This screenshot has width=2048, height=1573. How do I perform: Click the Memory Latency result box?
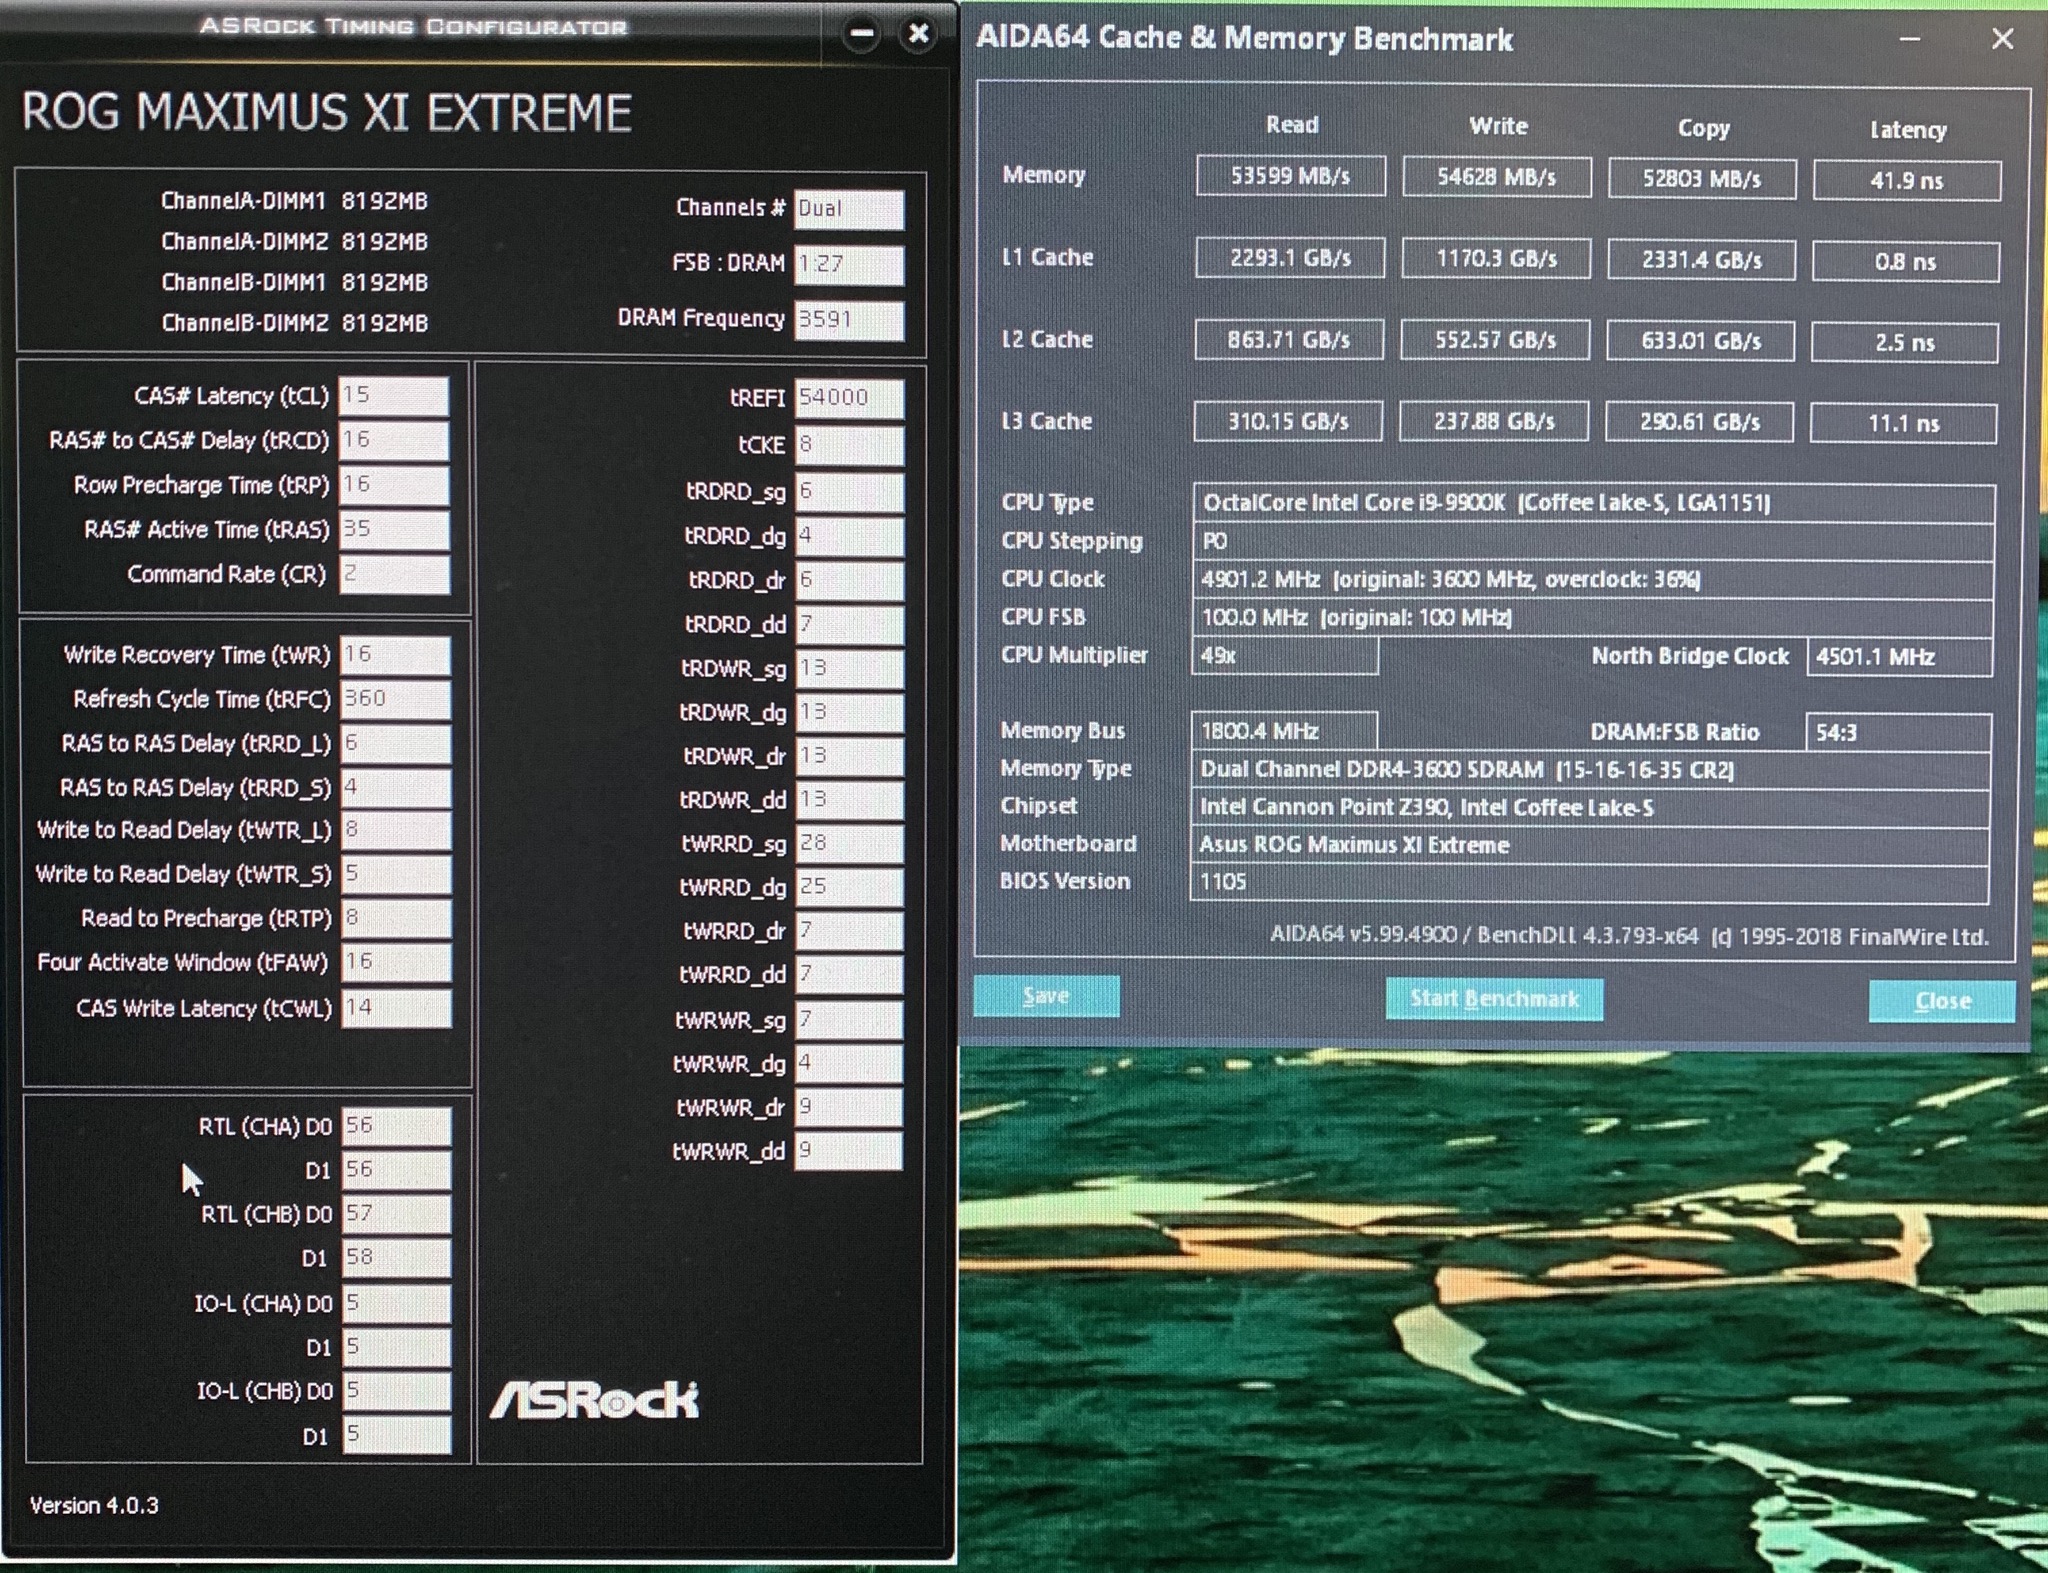pyautogui.click(x=1906, y=181)
